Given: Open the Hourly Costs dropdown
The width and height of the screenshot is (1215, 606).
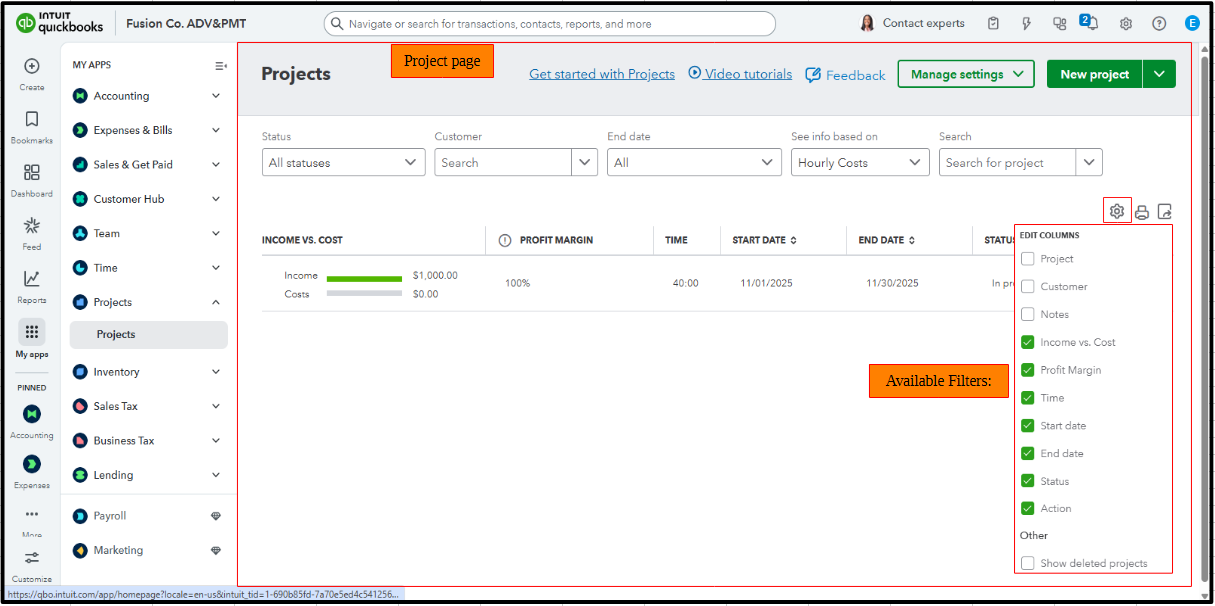Looking at the screenshot, I should tap(859, 163).
